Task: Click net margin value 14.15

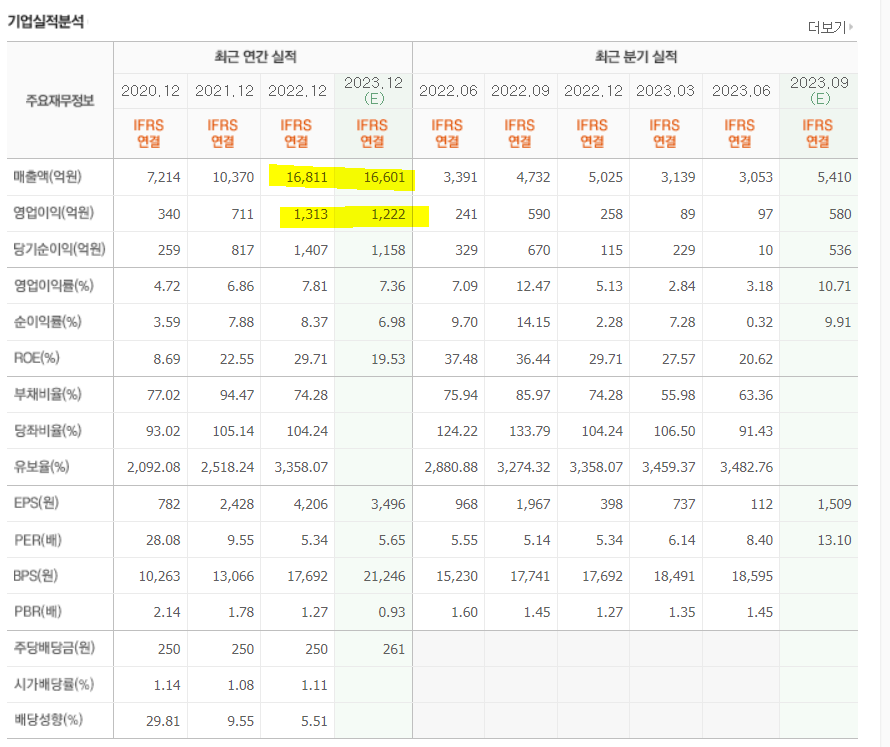Action: point(533,322)
